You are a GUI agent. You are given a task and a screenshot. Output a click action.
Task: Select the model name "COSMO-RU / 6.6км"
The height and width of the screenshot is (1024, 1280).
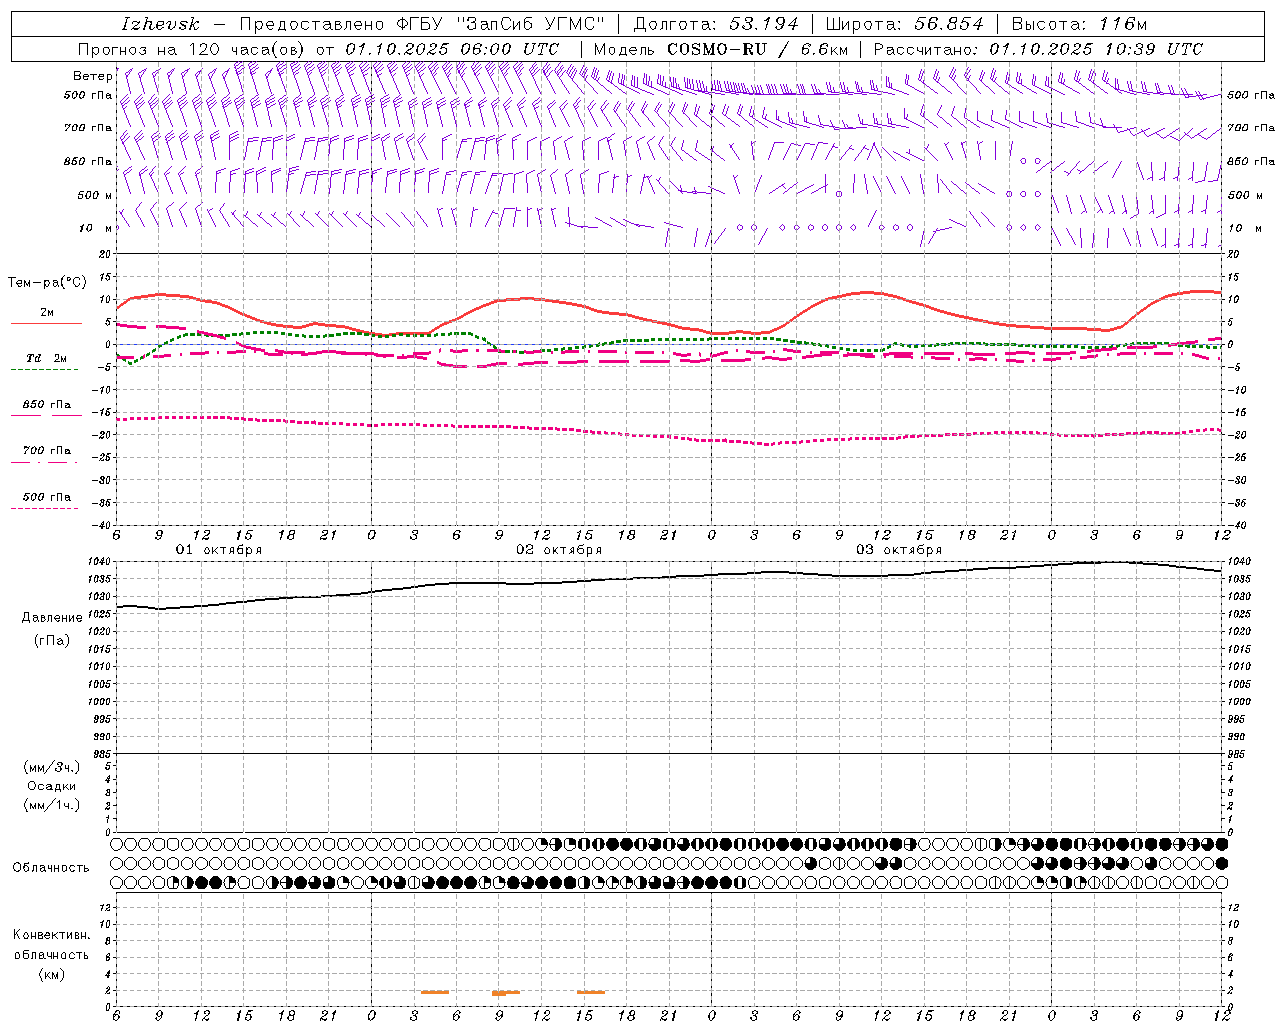[757, 49]
